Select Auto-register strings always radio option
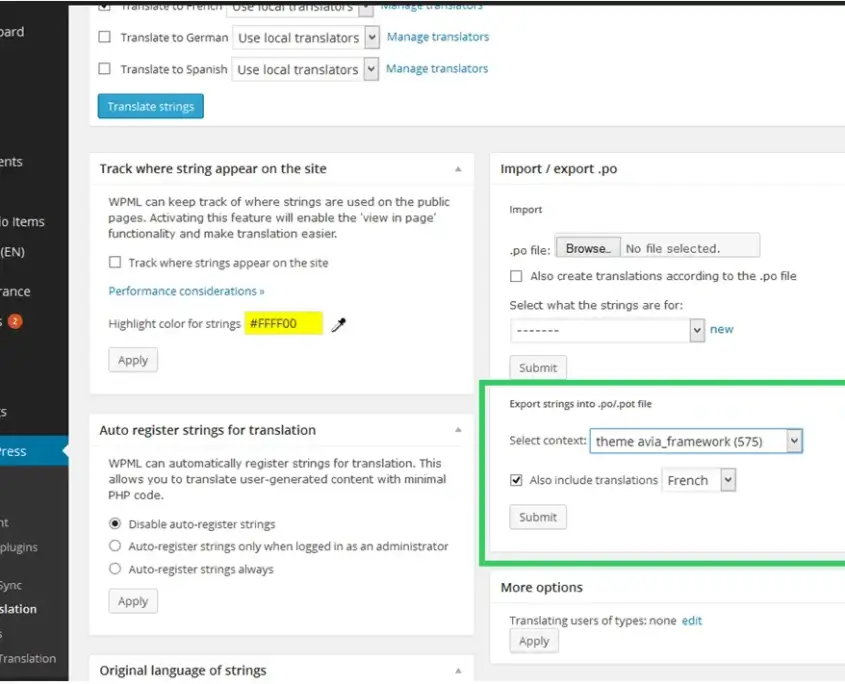The height and width of the screenshot is (684, 845). point(116,569)
